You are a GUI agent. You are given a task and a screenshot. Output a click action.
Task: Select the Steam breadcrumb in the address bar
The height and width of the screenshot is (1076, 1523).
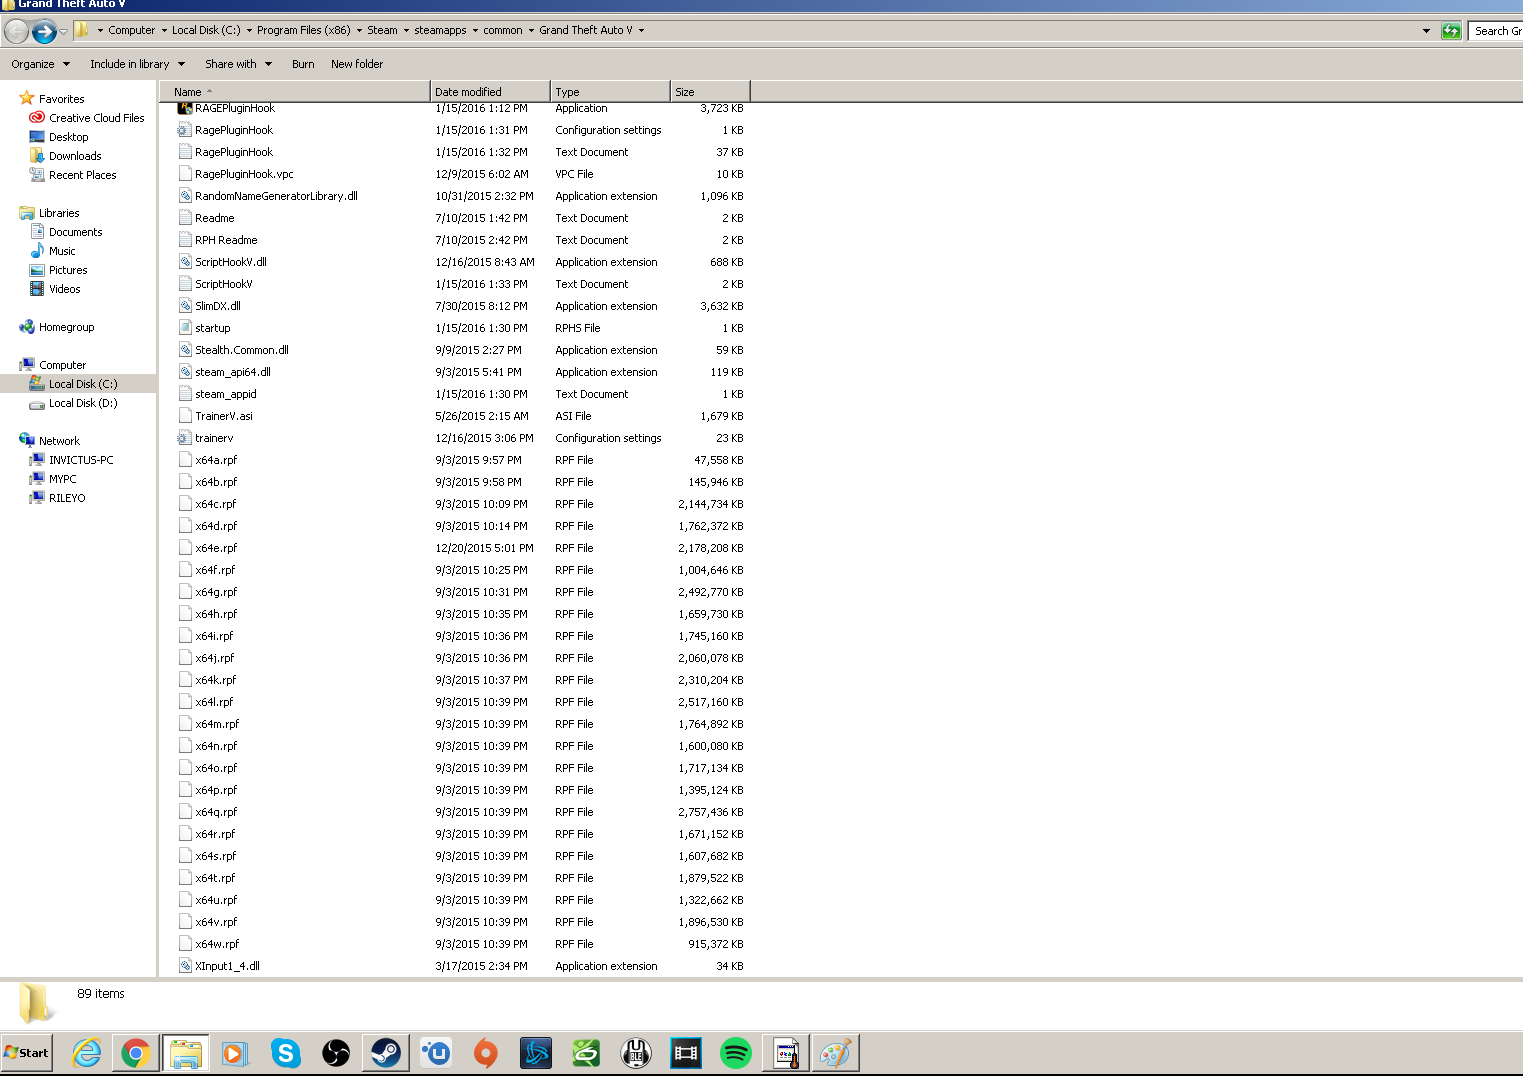pos(382,31)
